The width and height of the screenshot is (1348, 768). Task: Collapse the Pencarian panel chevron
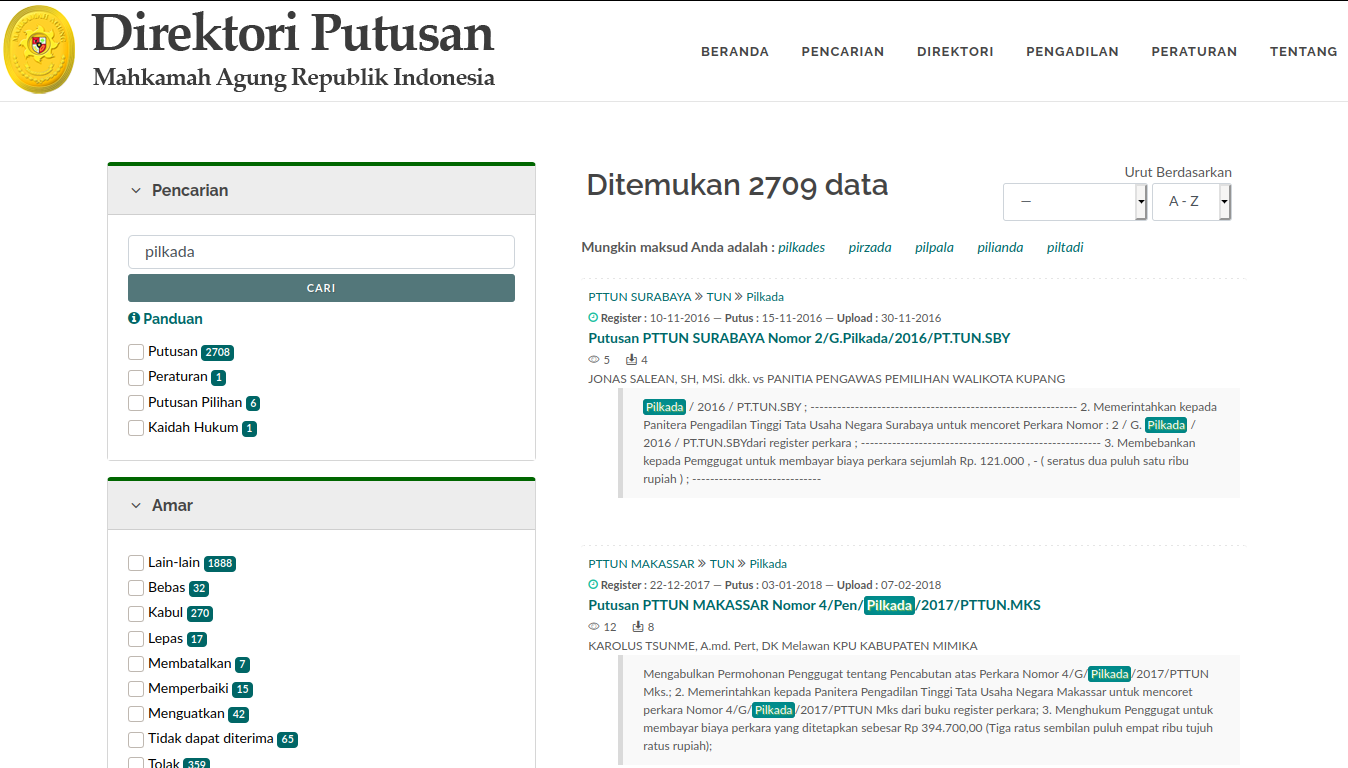(136, 190)
